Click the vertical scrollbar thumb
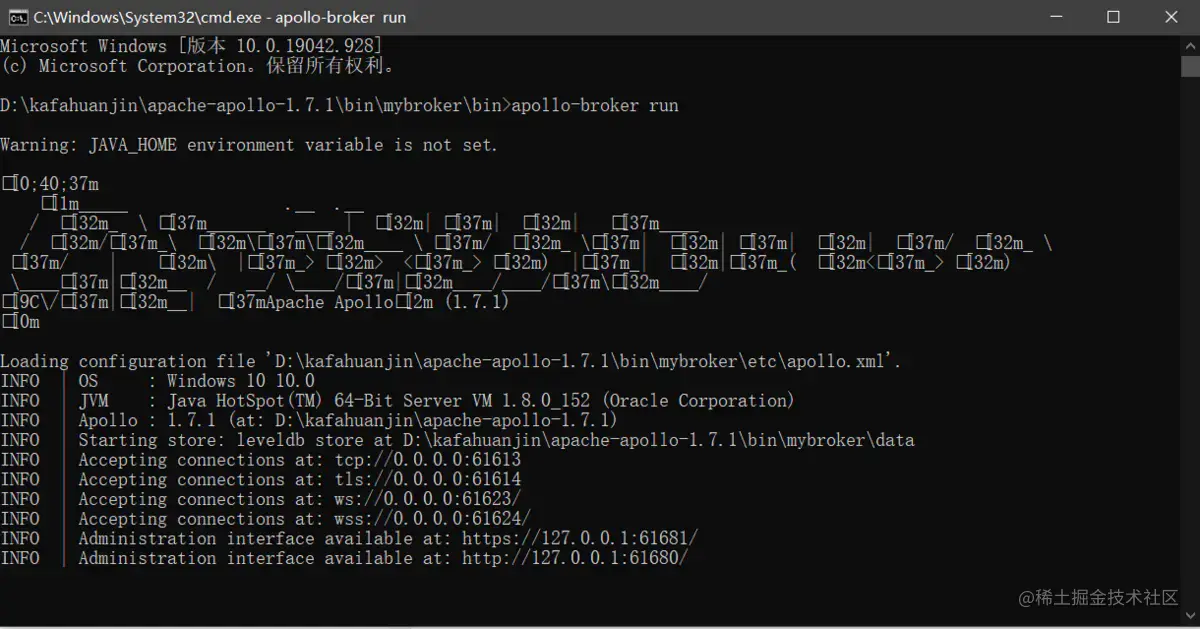 (1190, 68)
